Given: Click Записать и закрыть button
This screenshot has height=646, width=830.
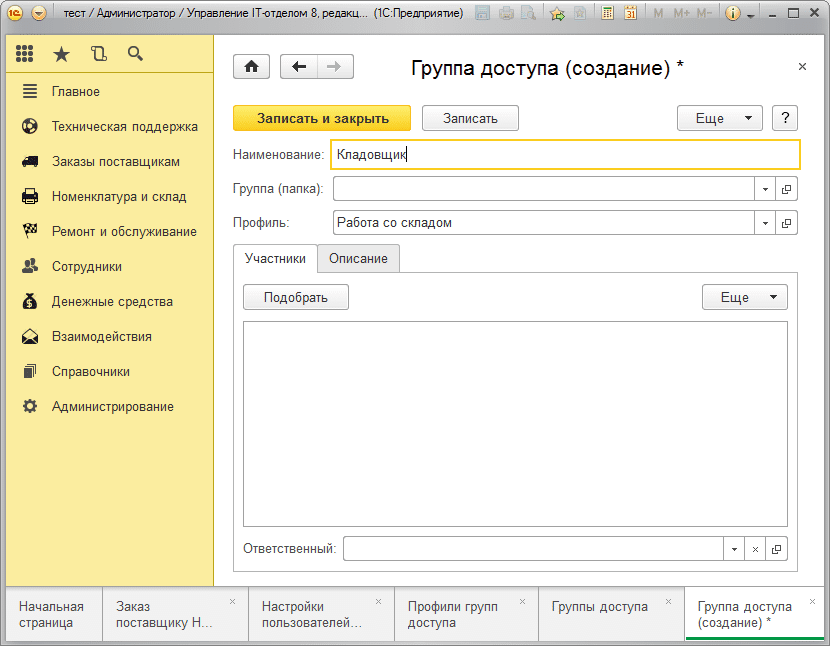Looking at the screenshot, I should pyautogui.click(x=322, y=118).
